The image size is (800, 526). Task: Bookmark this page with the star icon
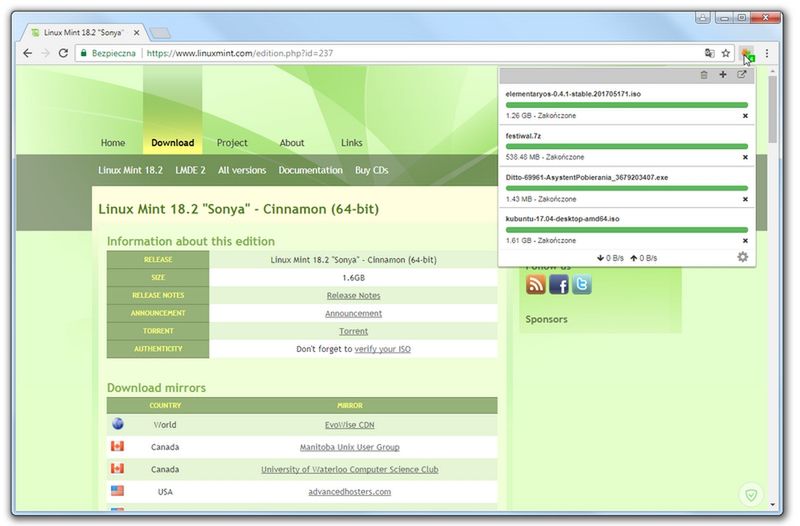[726, 53]
